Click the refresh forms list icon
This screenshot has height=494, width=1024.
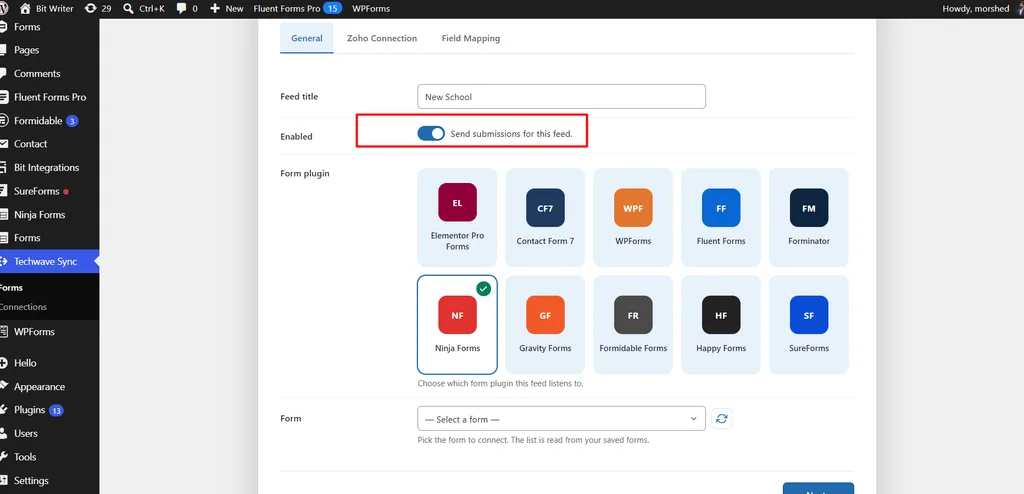coord(722,419)
